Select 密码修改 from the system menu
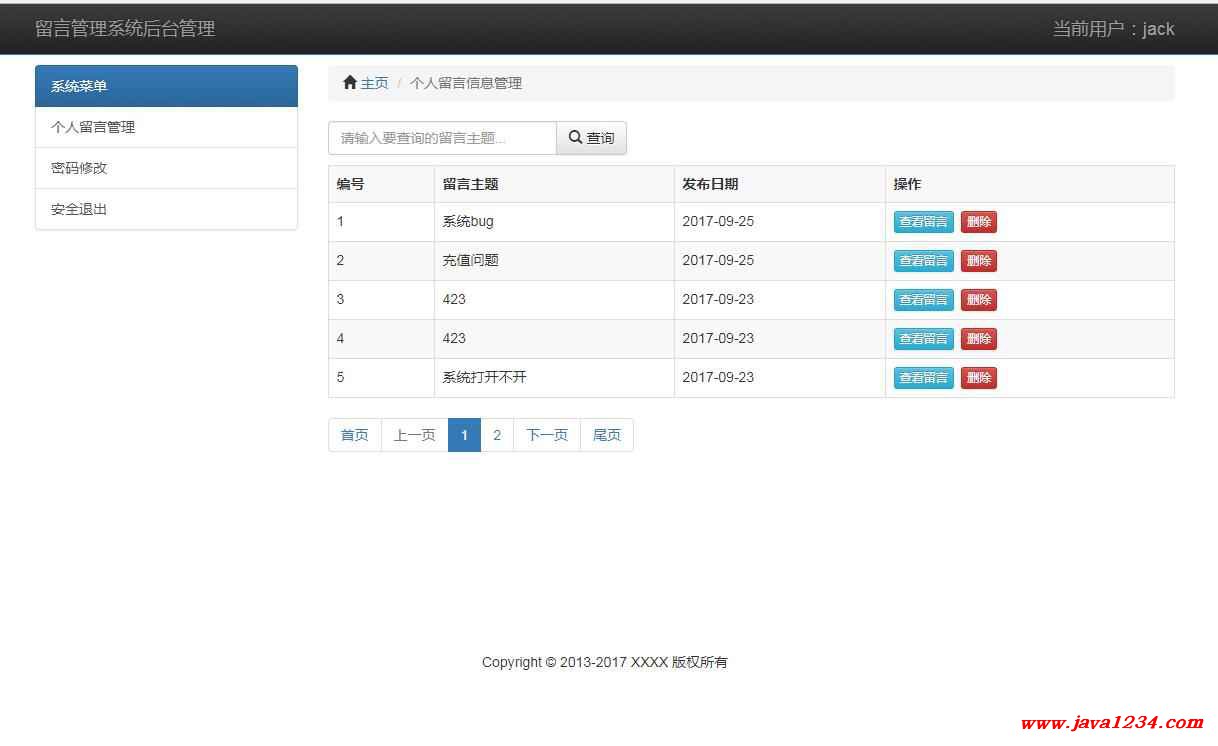Viewport: 1218px width, 746px height. pos(79,168)
